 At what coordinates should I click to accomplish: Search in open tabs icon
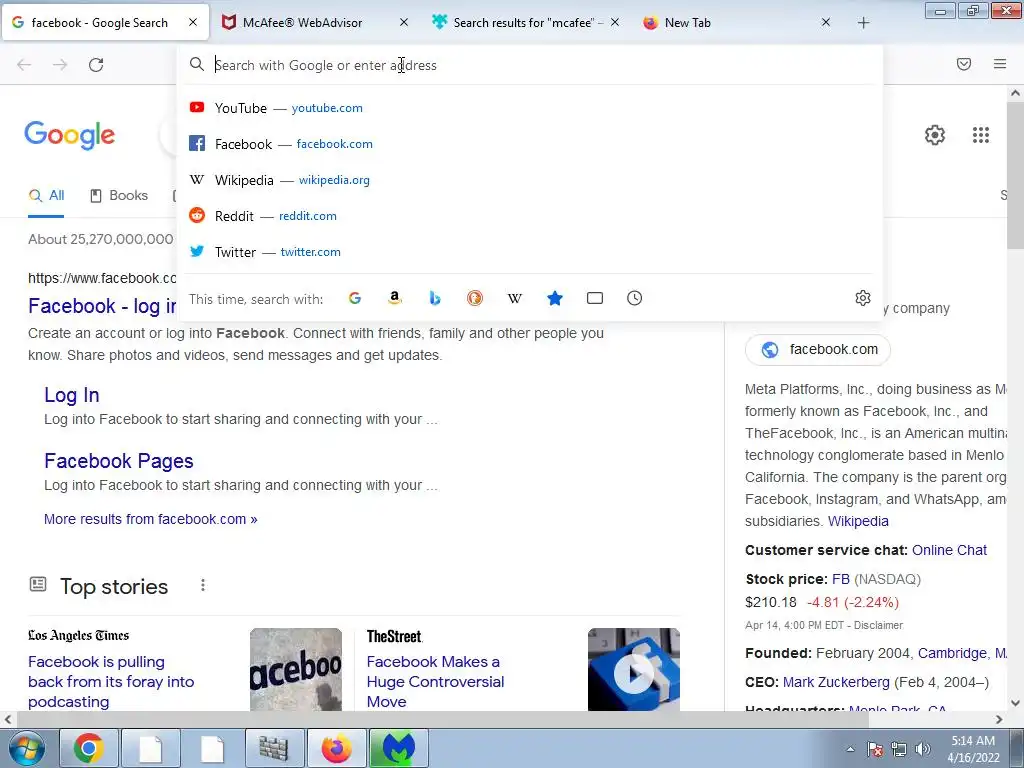pyautogui.click(x=595, y=298)
